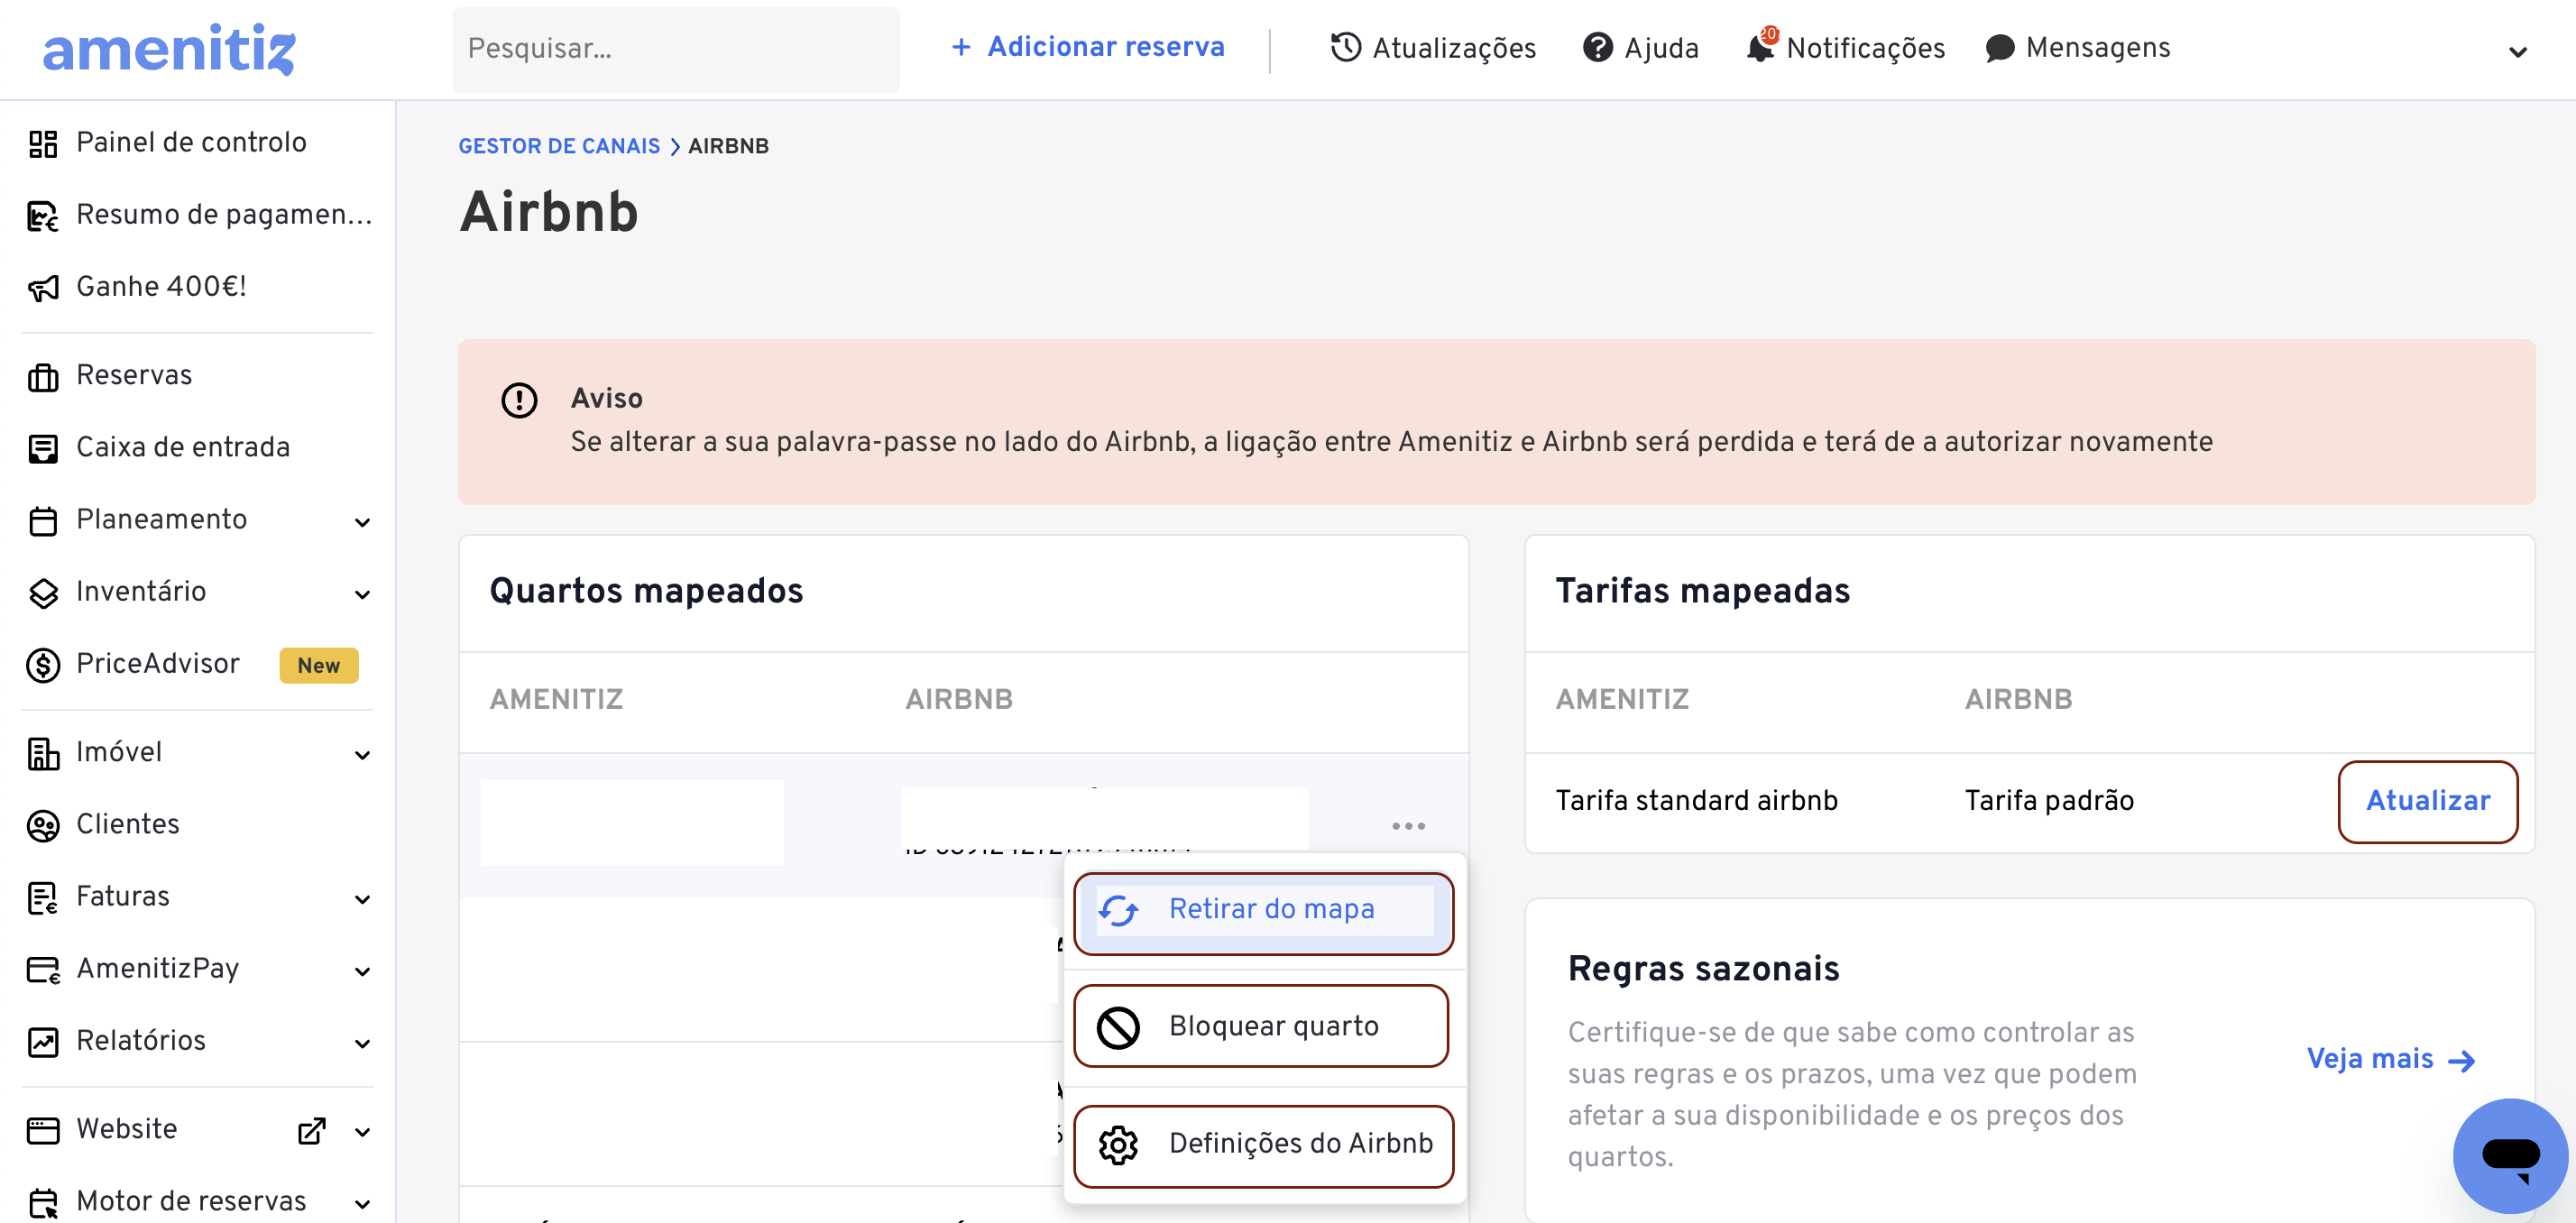Viewport: 2576px width, 1223px height.
Task: Click the Inventário layers icon
Action: pyautogui.click(x=43, y=593)
